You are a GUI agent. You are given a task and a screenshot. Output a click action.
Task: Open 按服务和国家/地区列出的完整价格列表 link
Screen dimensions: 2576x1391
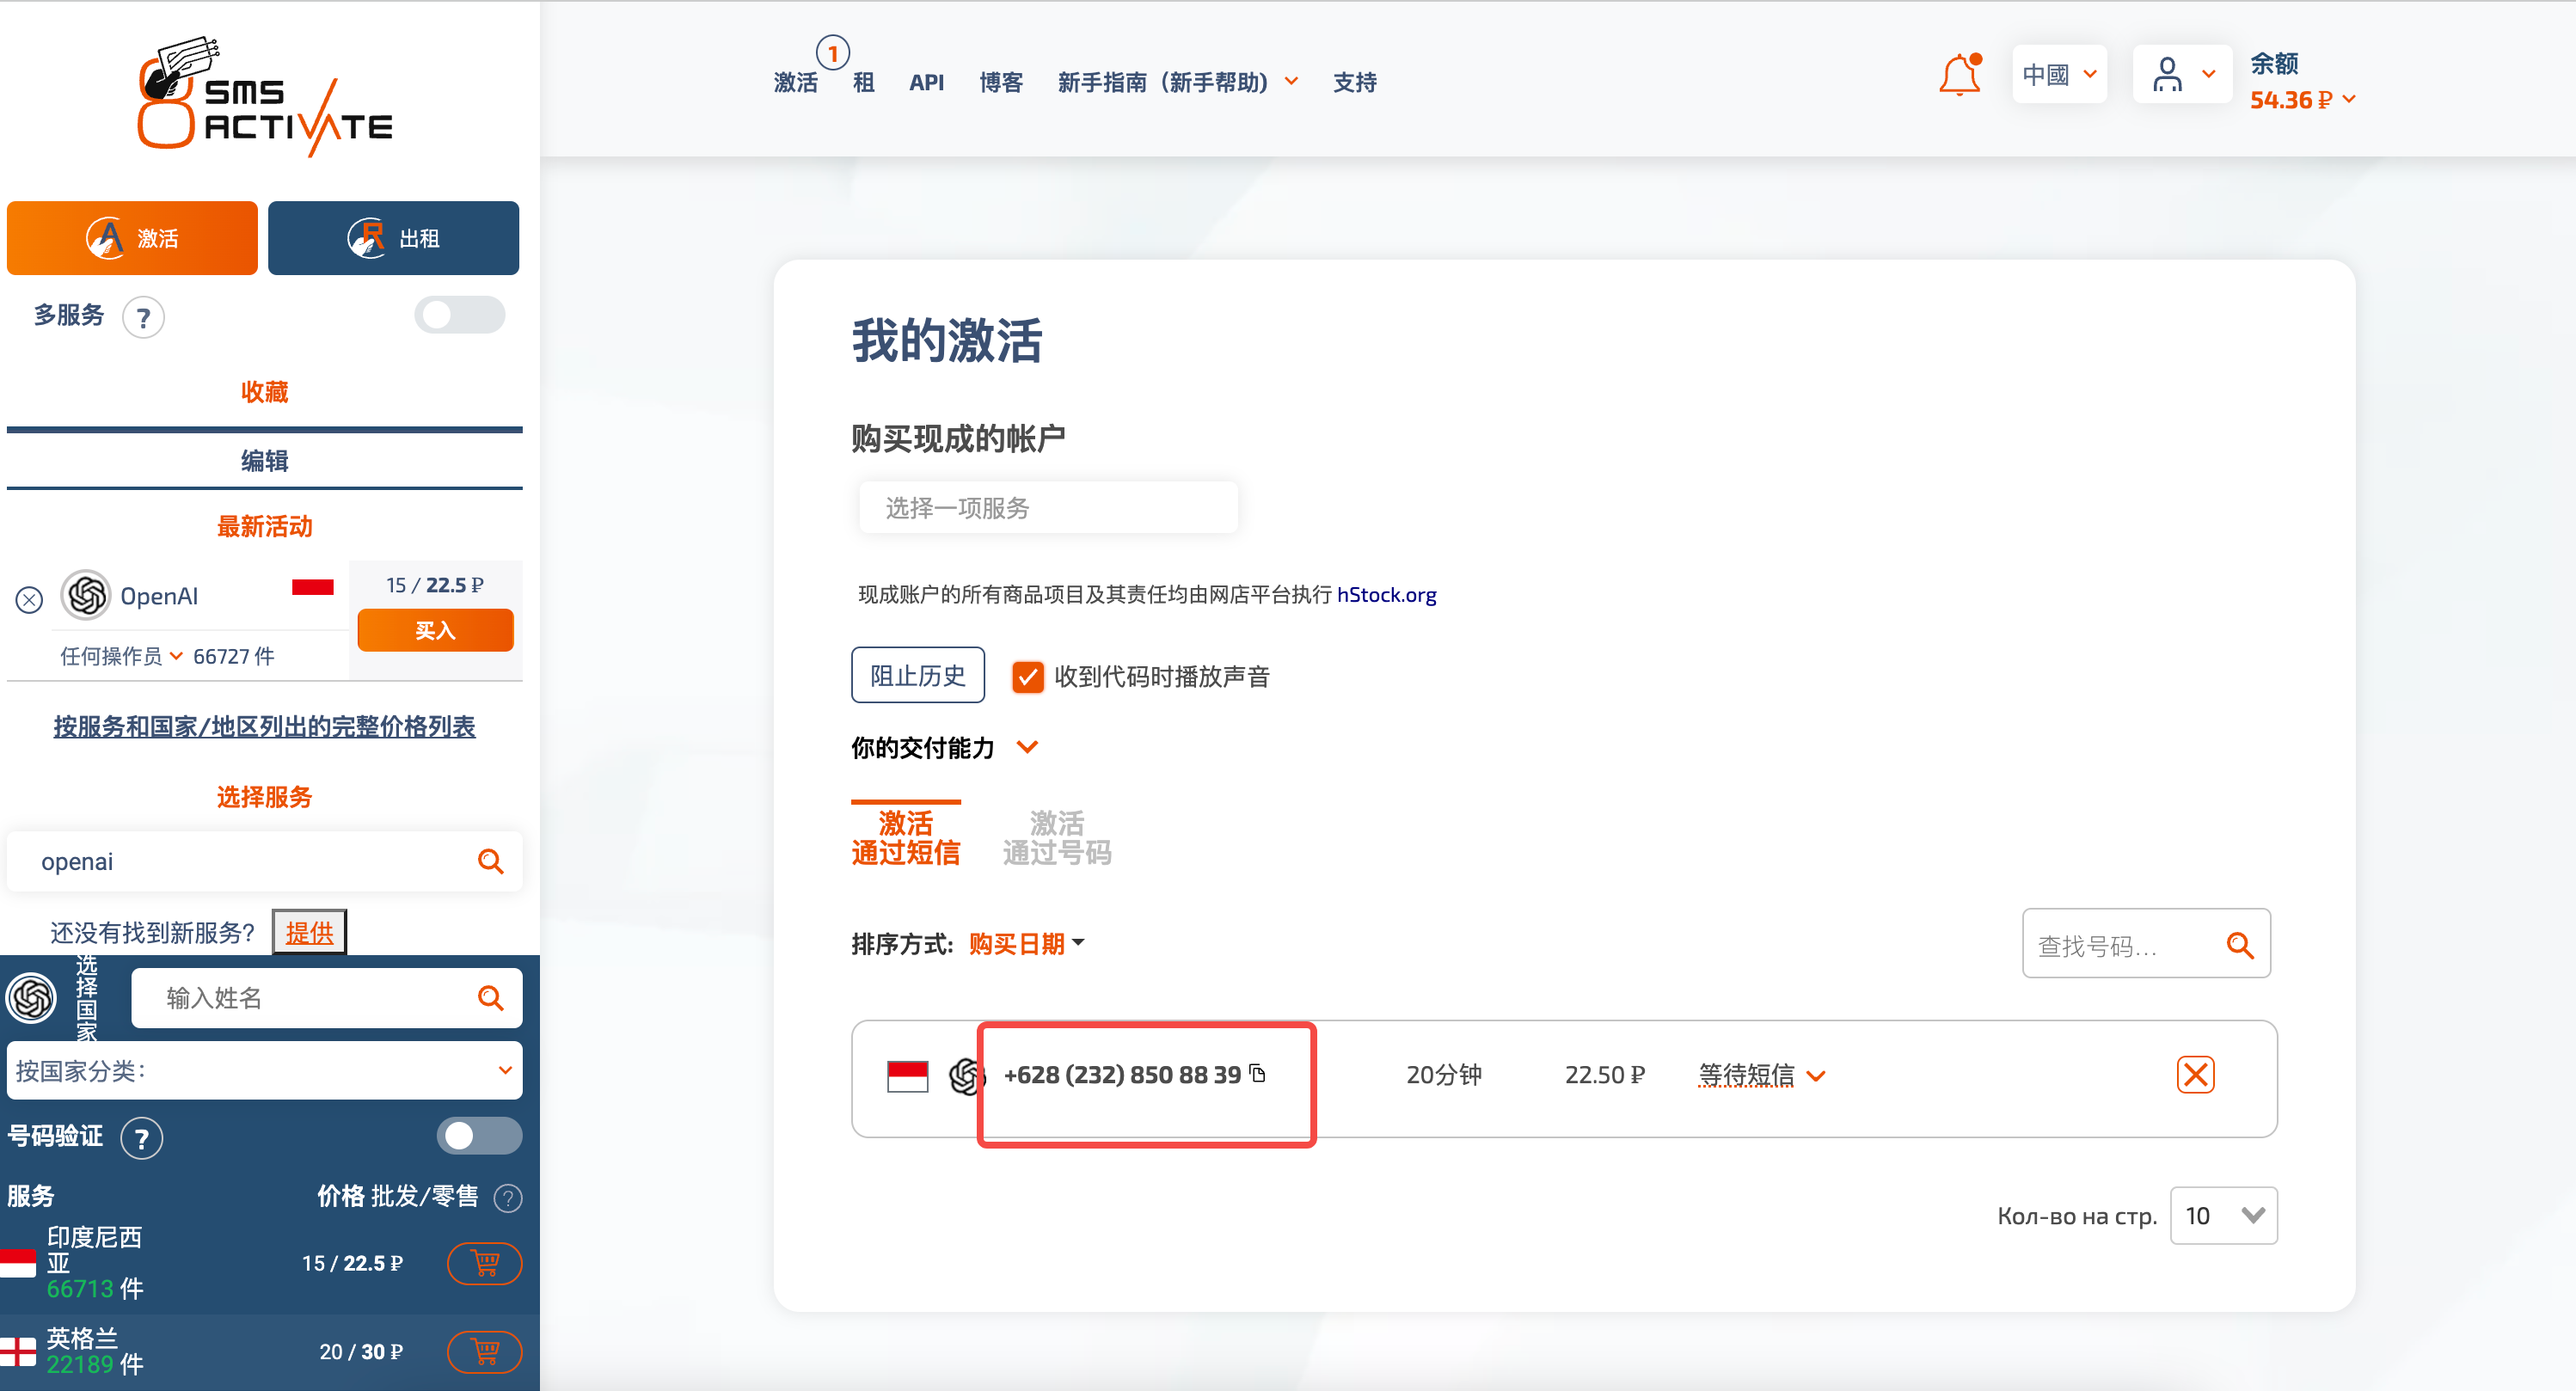click(x=264, y=727)
